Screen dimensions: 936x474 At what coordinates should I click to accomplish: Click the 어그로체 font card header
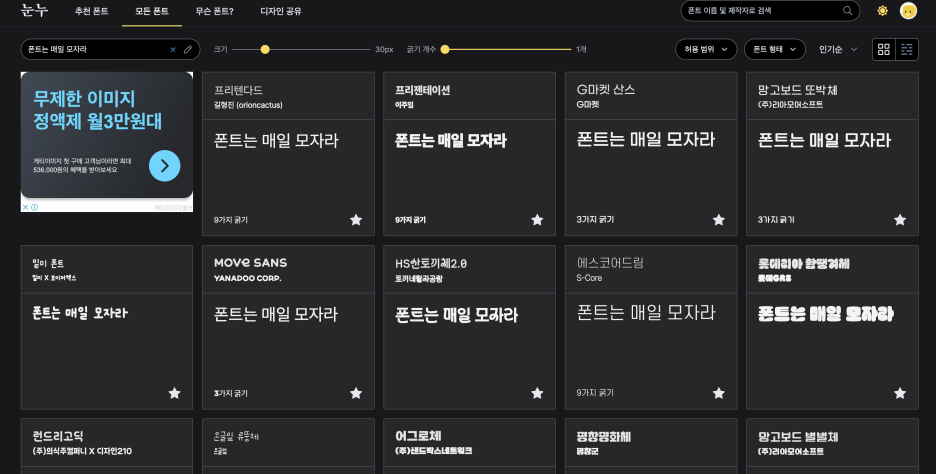[469, 442]
